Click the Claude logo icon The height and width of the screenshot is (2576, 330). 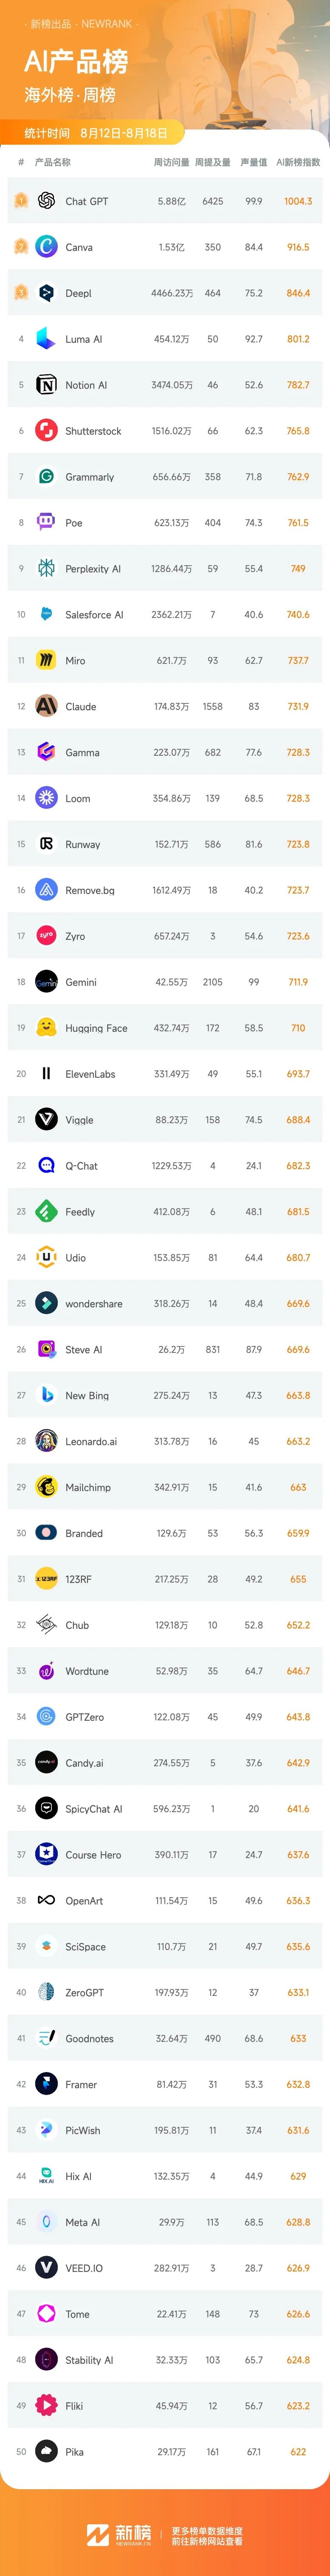(x=46, y=706)
